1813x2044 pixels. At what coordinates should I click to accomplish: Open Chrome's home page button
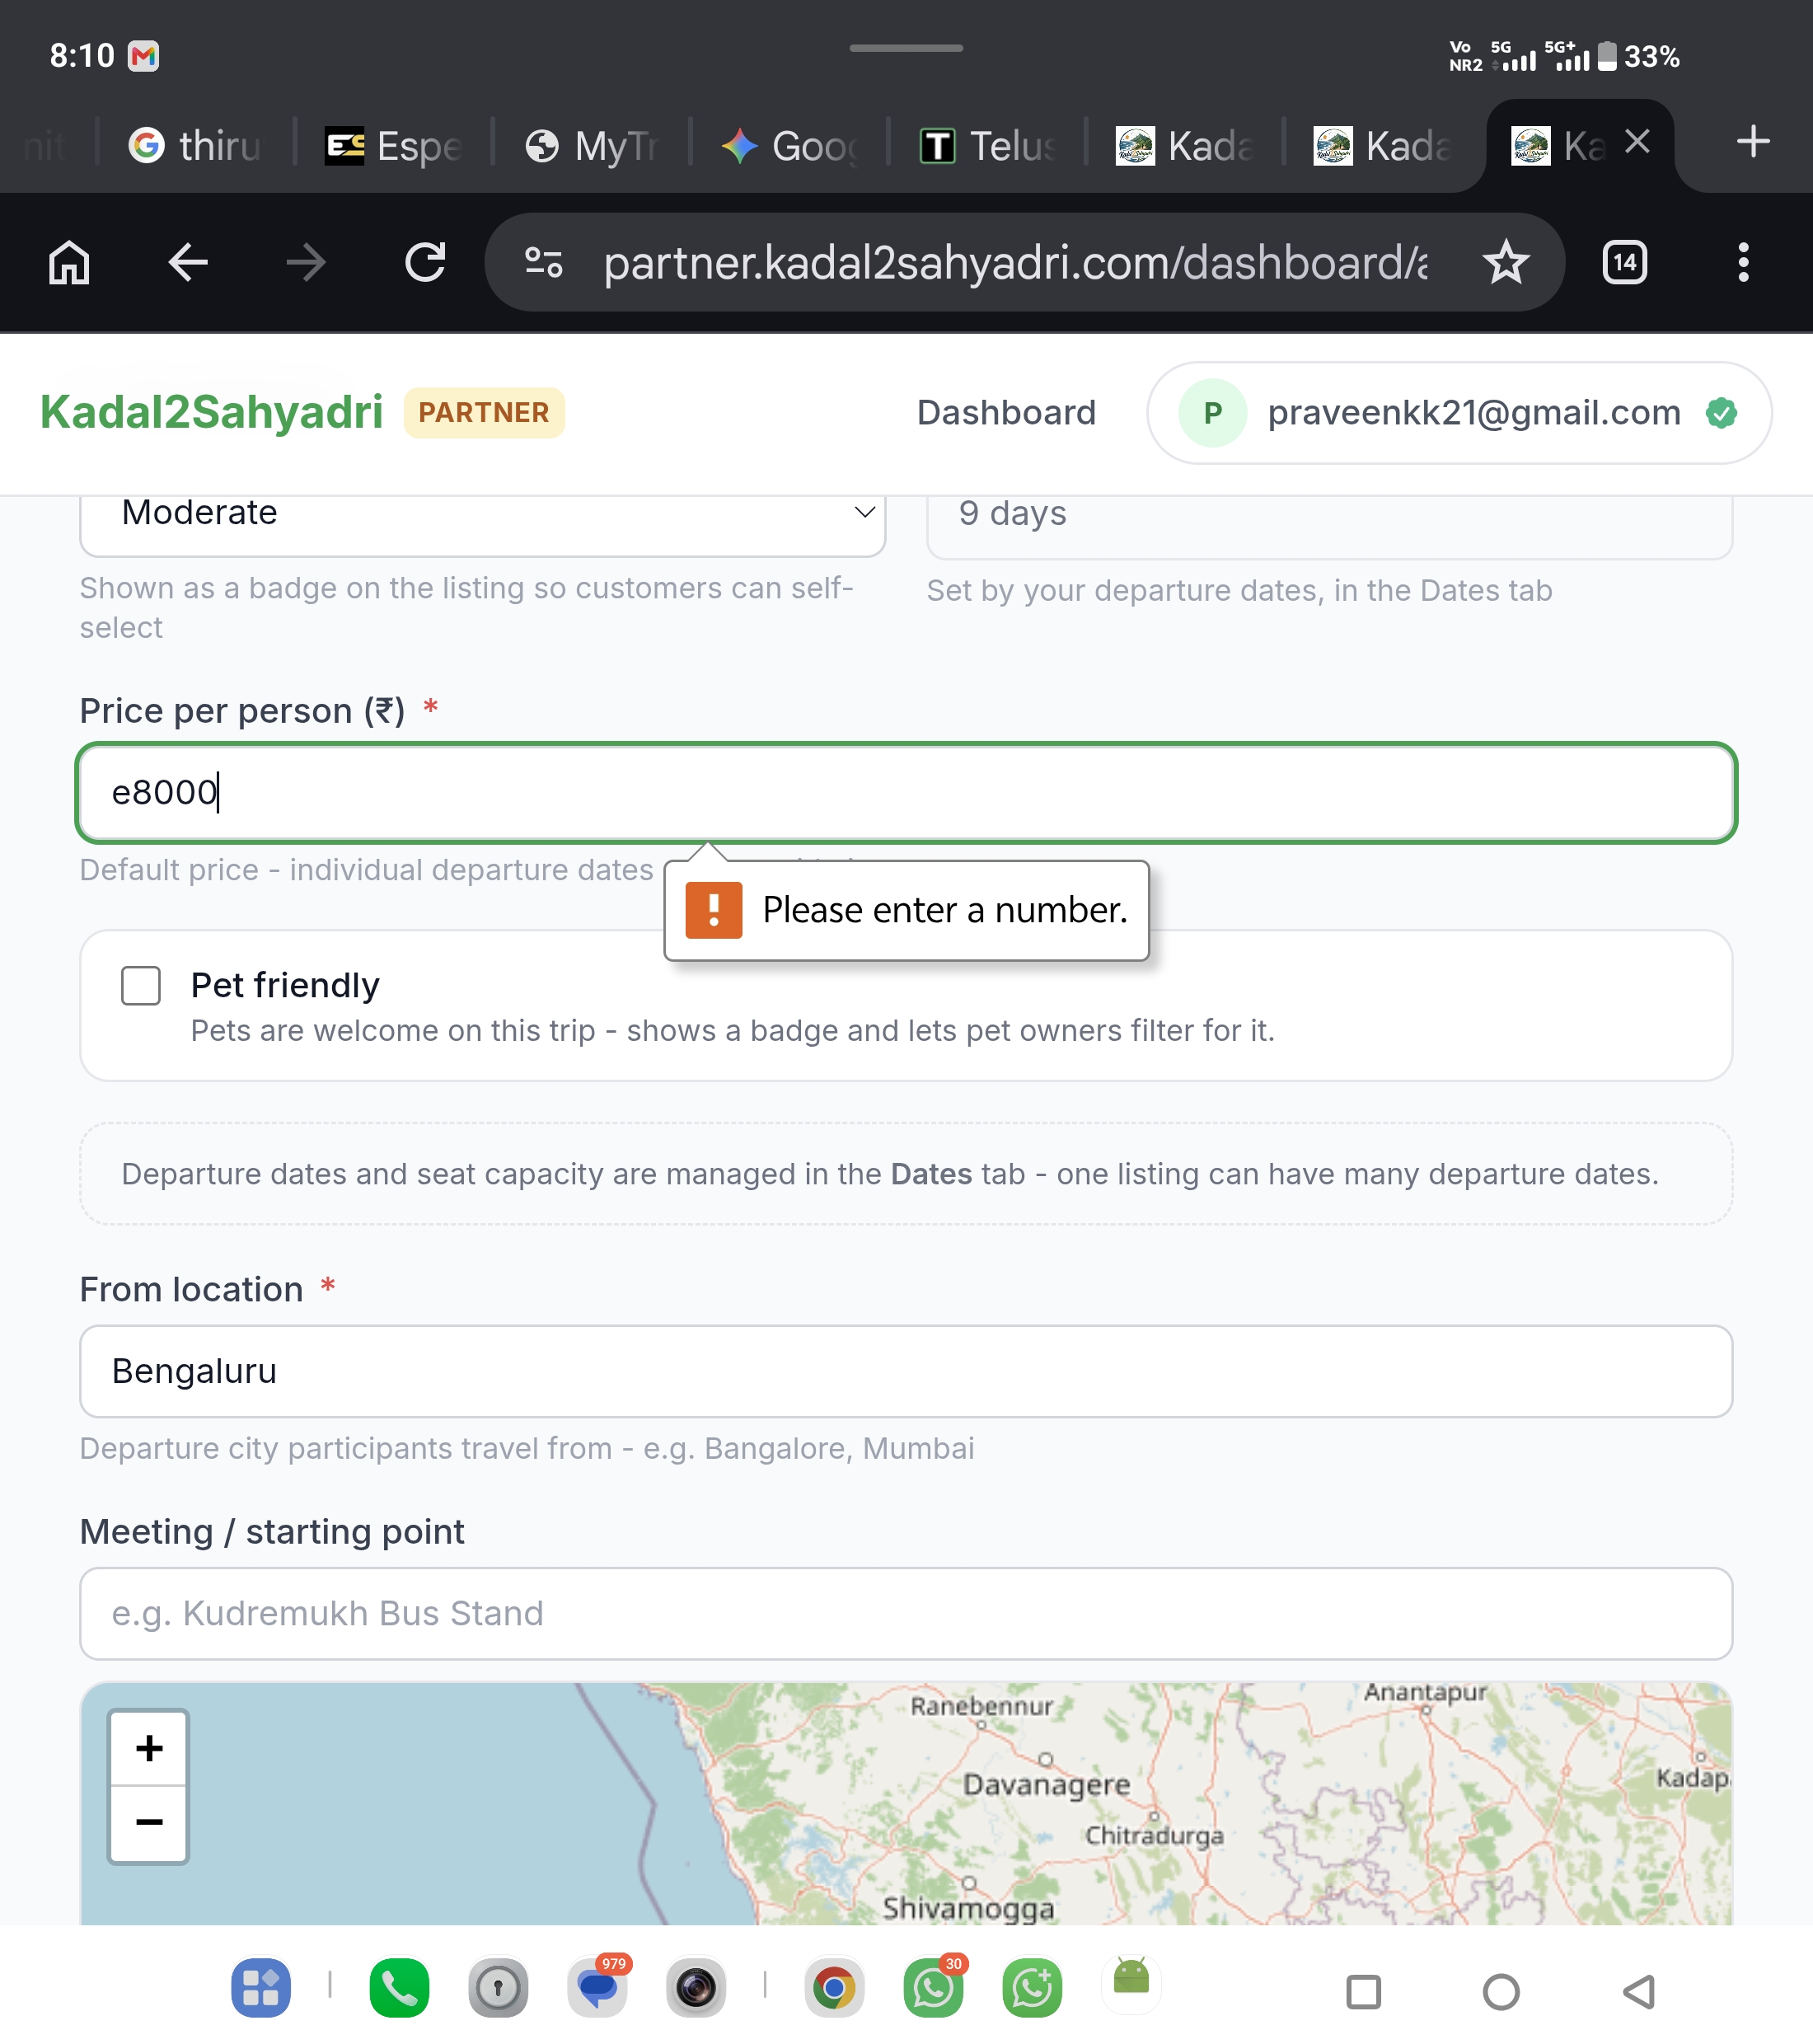coord(69,263)
